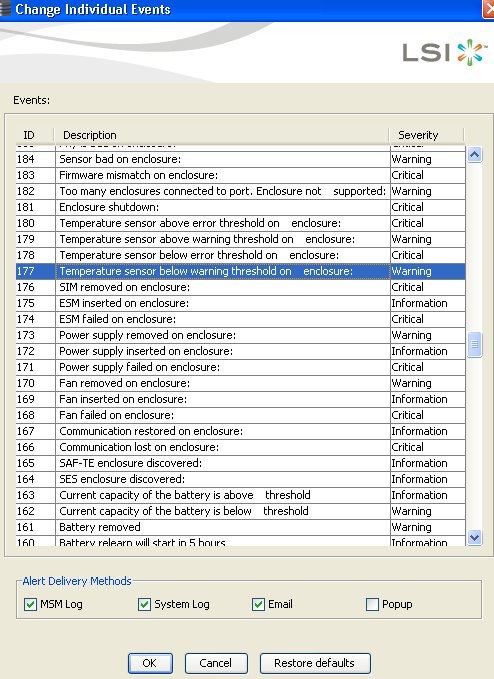Select Power supply failed on enclosure
The height and width of the screenshot is (679, 494).
pos(241,367)
